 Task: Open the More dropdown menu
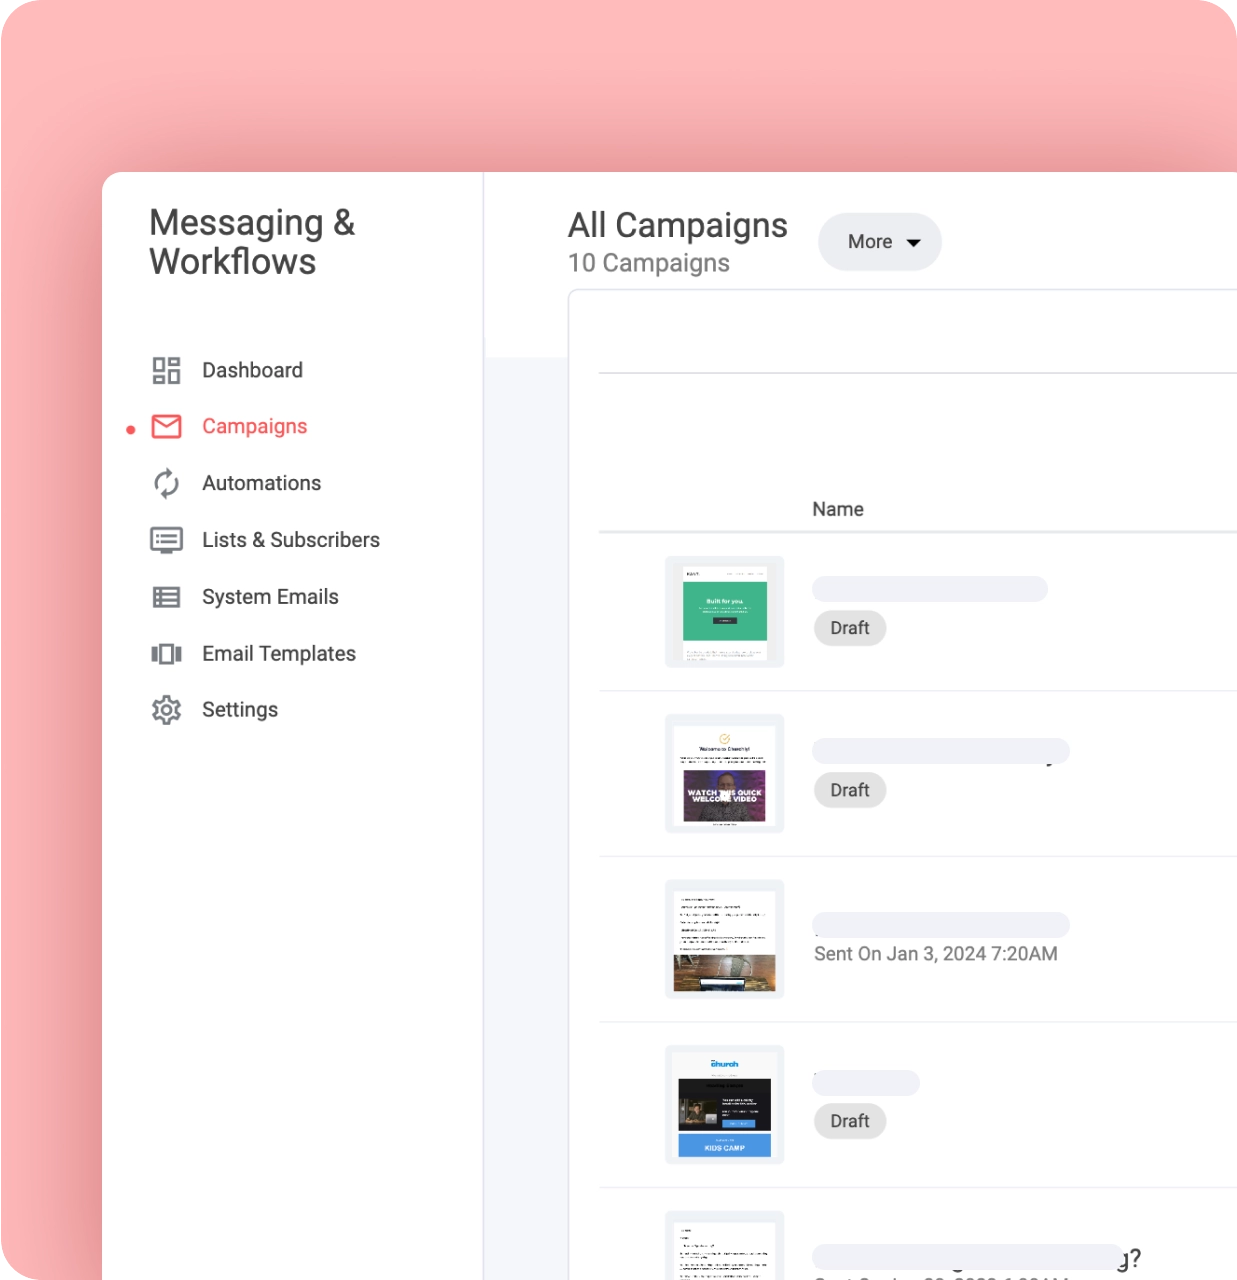click(878, 241)
